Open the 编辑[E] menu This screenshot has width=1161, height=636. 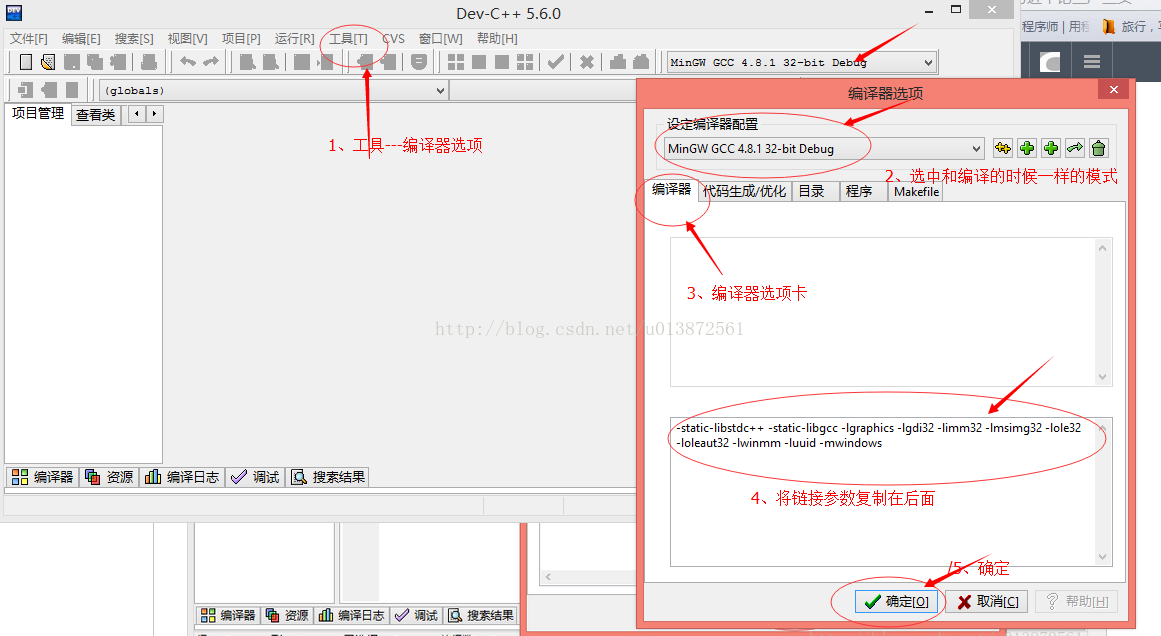pyautogui.click(x=81, y=39)
